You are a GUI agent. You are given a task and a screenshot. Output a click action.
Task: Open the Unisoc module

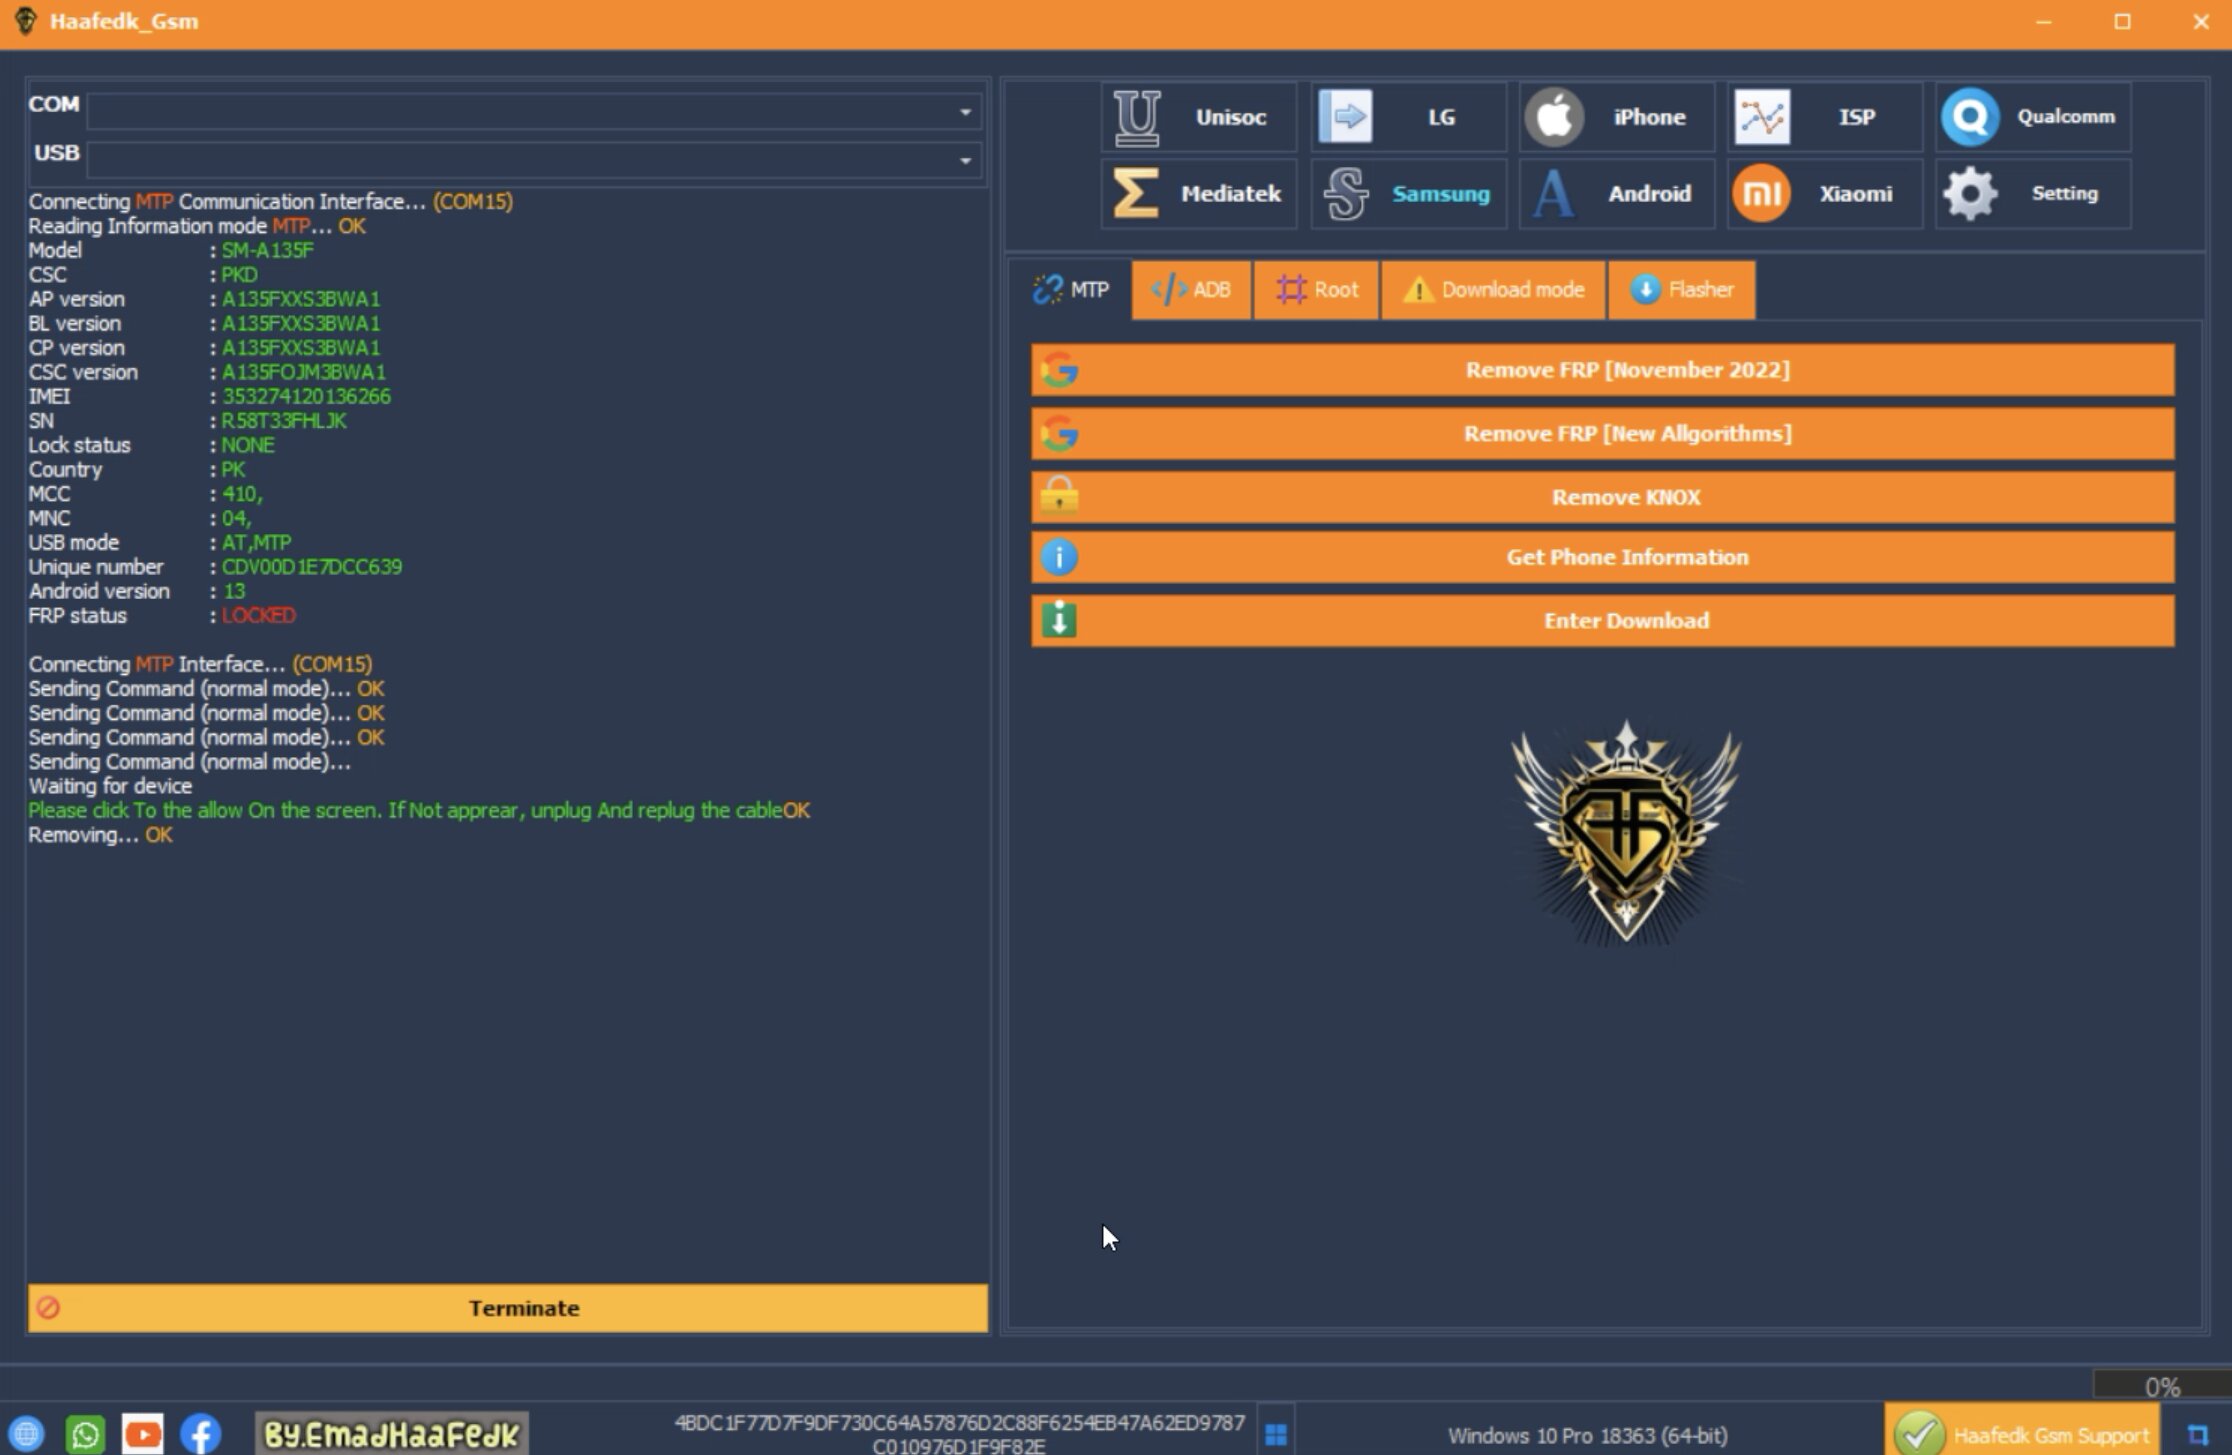[1199, 117]
